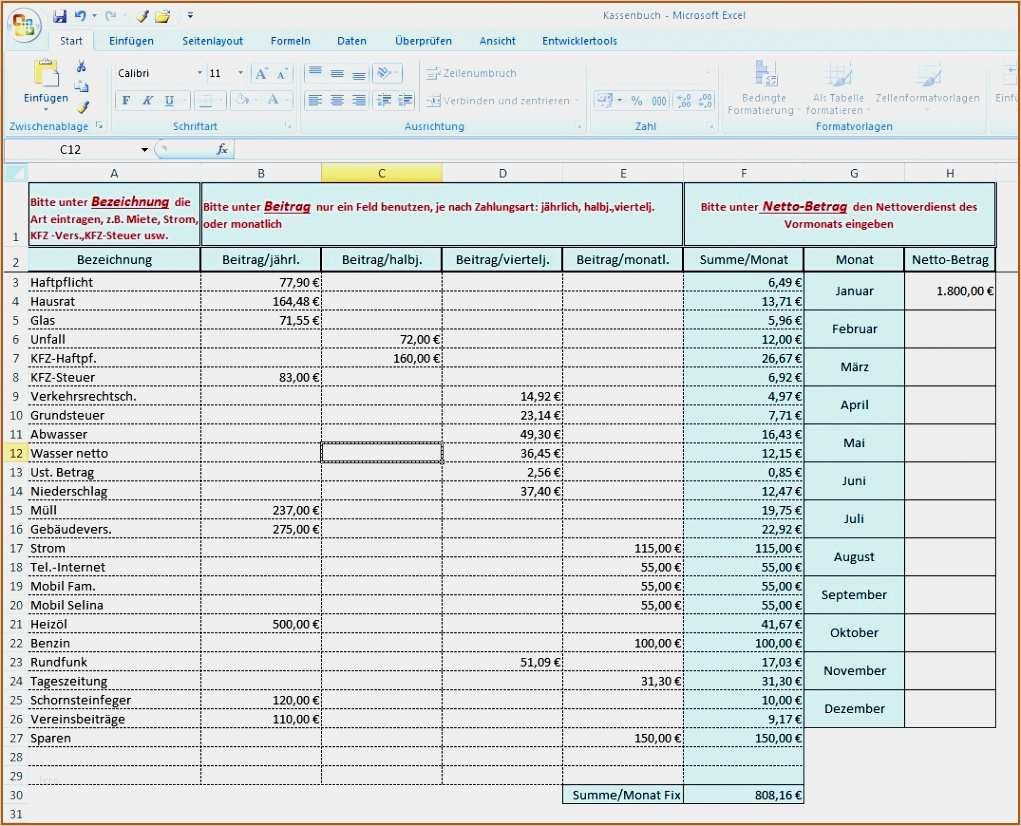The width and height of the screenshot is (1021, 826).
Task: Copy selection with the copy icon
Action: [81, 87]
